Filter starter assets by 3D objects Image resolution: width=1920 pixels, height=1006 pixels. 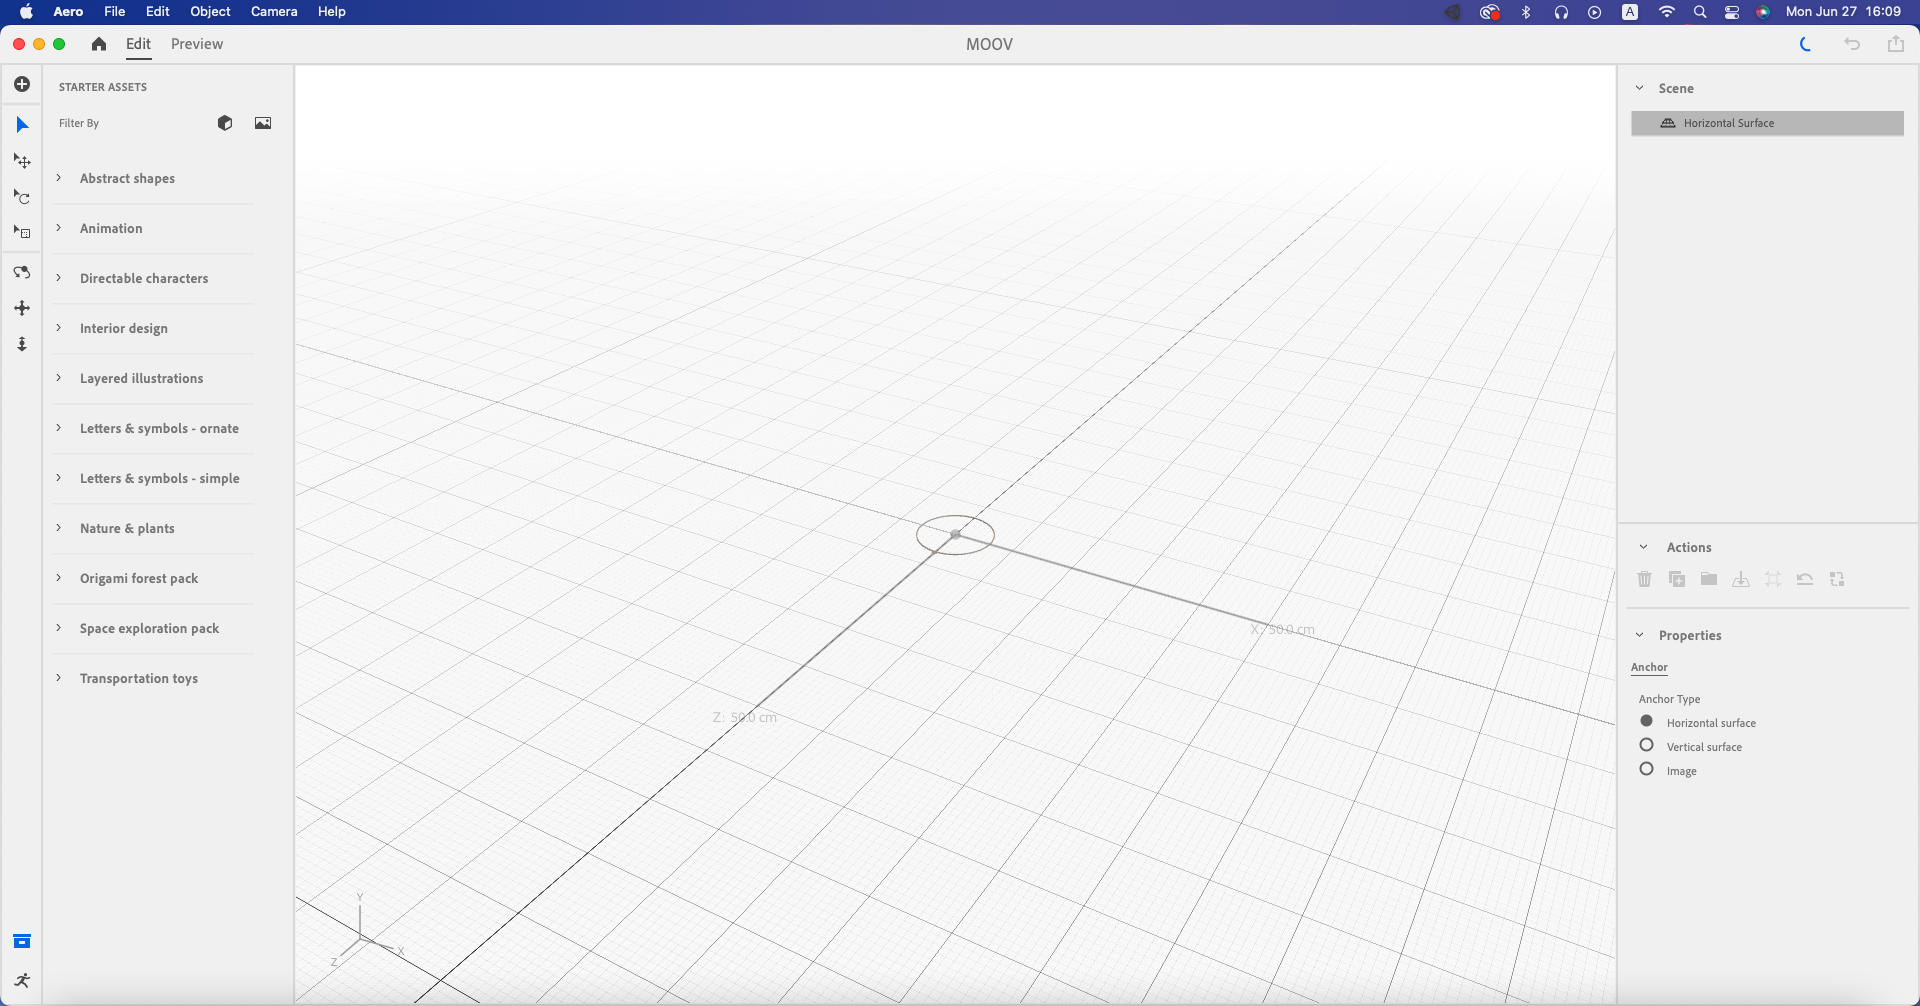point(225,123)
